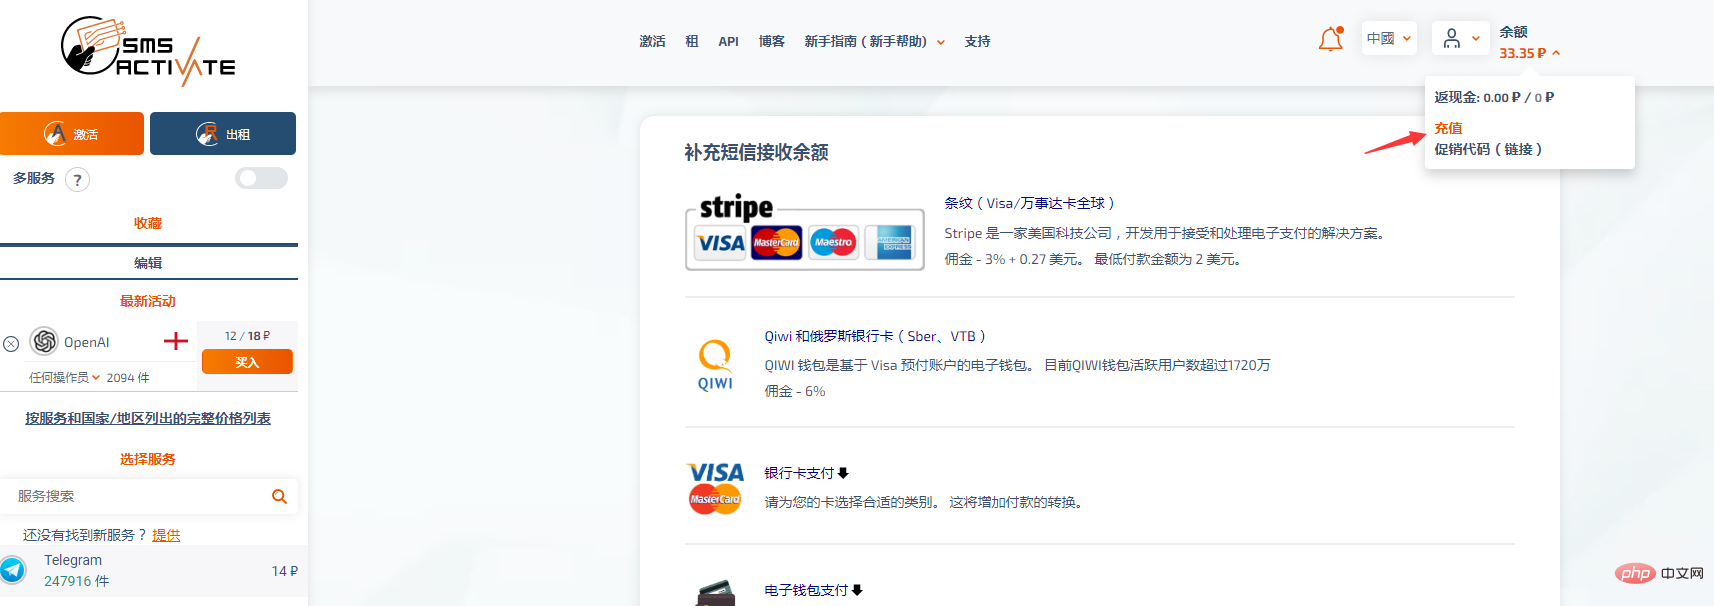Open the 支持 menu item

click(977, 41)
